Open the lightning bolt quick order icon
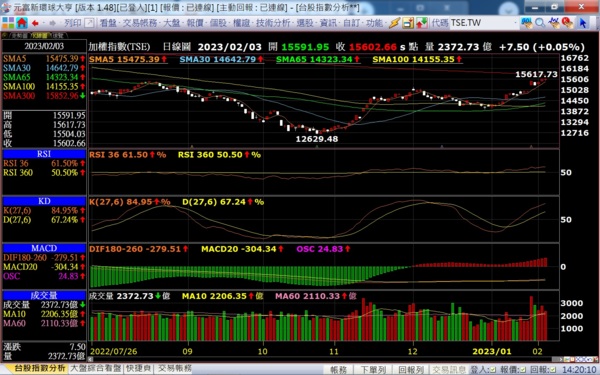Viewport: 600px width, 375px height. coord(395,23)
